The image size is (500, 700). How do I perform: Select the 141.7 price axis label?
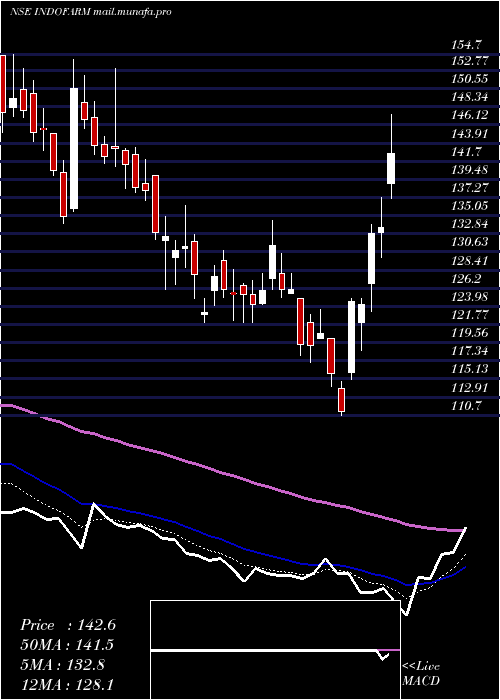[467, 151]
